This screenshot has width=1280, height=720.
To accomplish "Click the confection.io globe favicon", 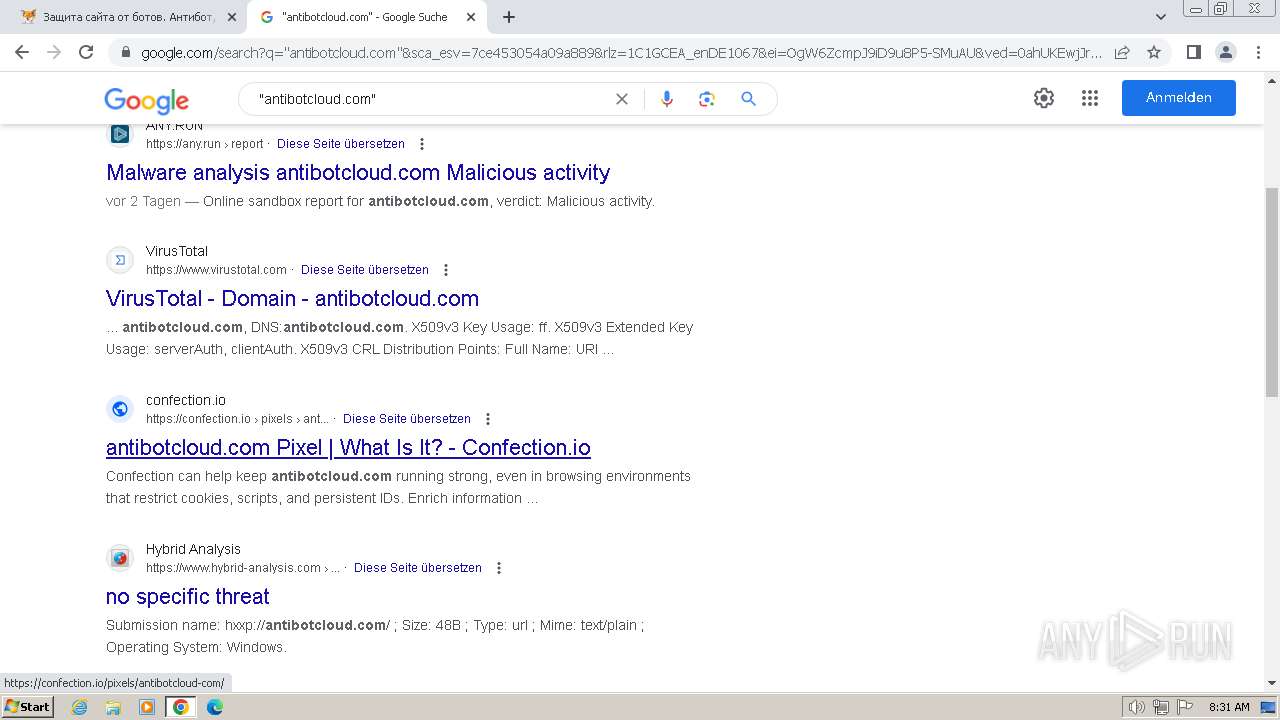I will pyautogui.click(x=120, y=409).
